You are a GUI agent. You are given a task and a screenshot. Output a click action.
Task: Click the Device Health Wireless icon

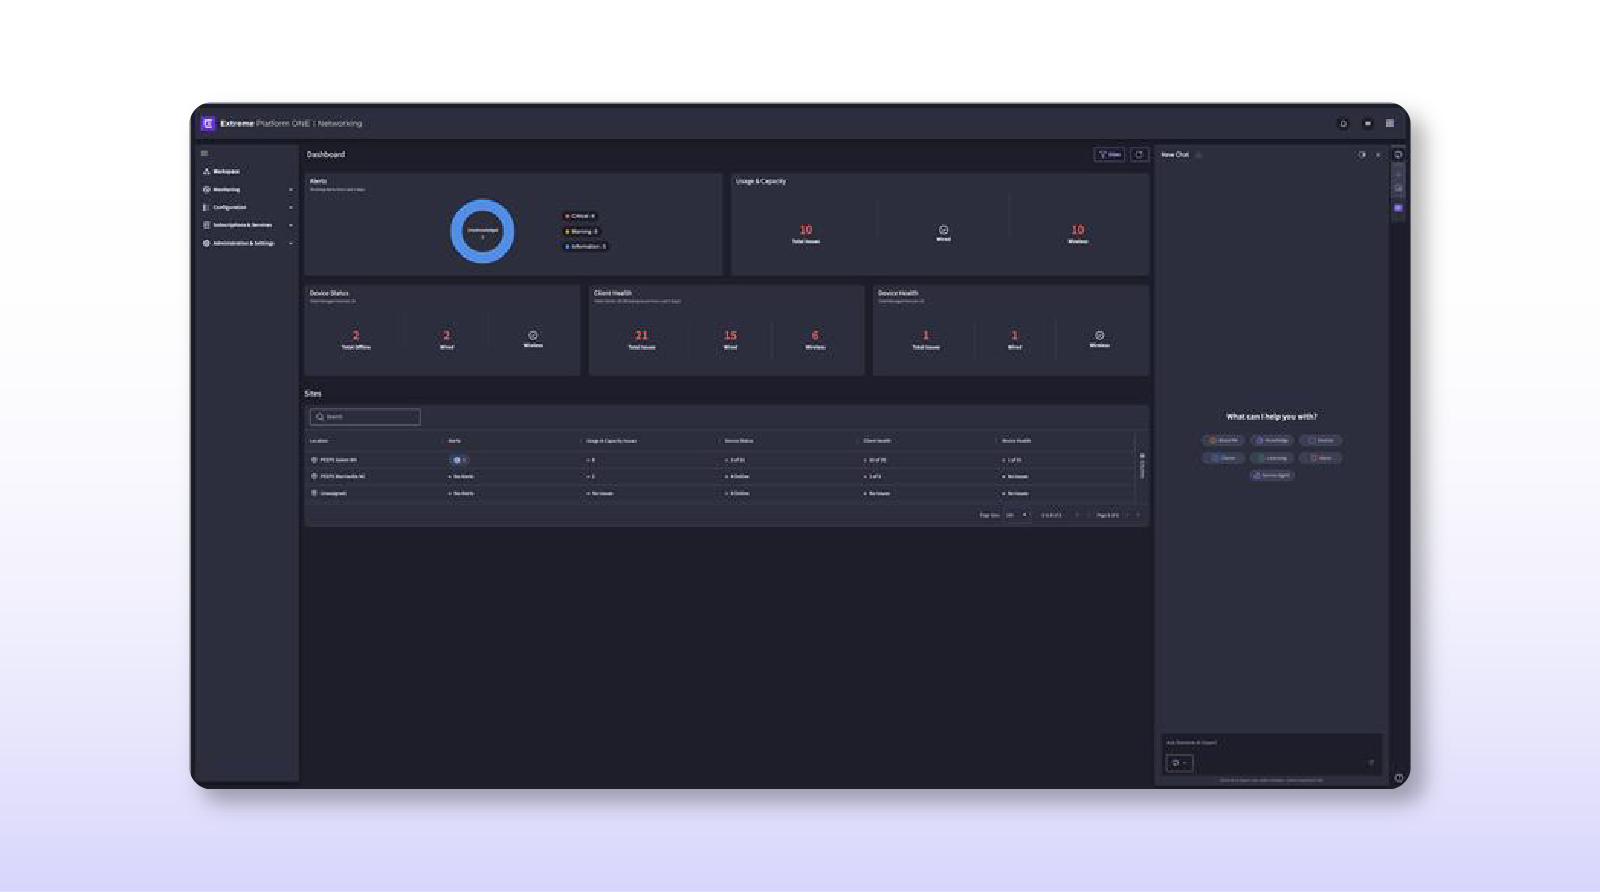[1100, 335]
